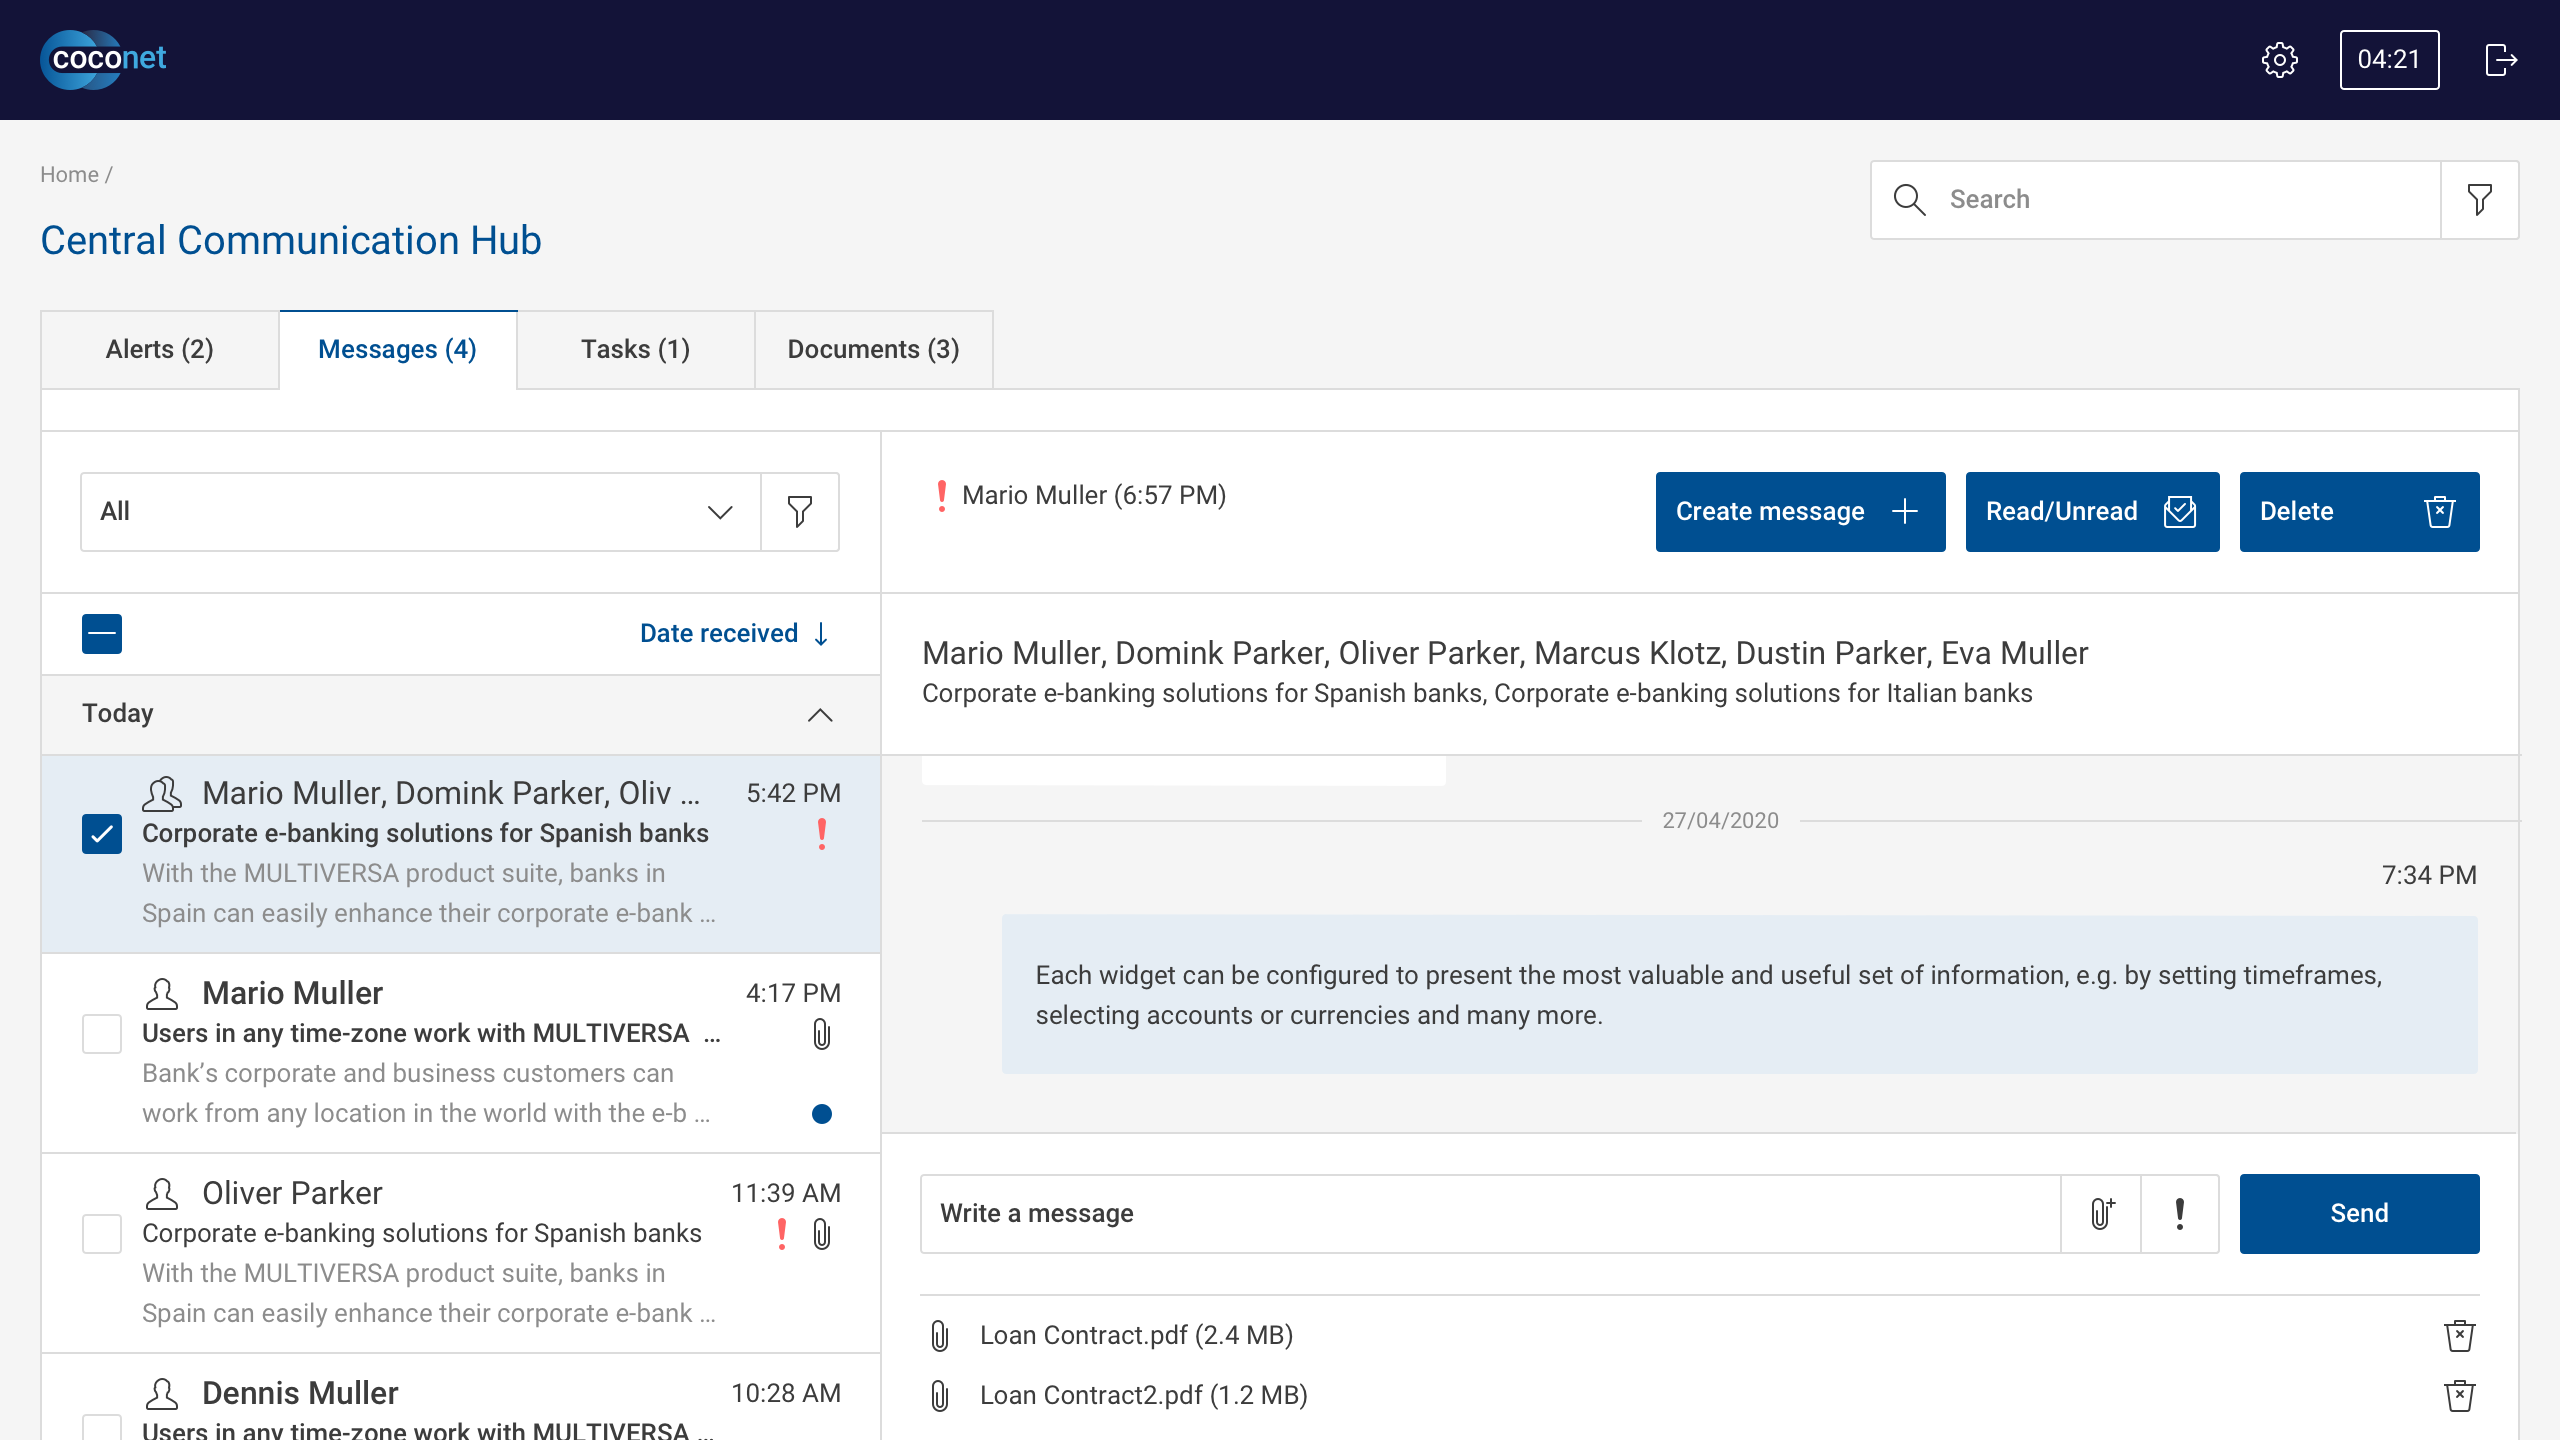Click the paperclip beside Loan Contract.pdf
2560x1440 pixels.
(940, 1335)
